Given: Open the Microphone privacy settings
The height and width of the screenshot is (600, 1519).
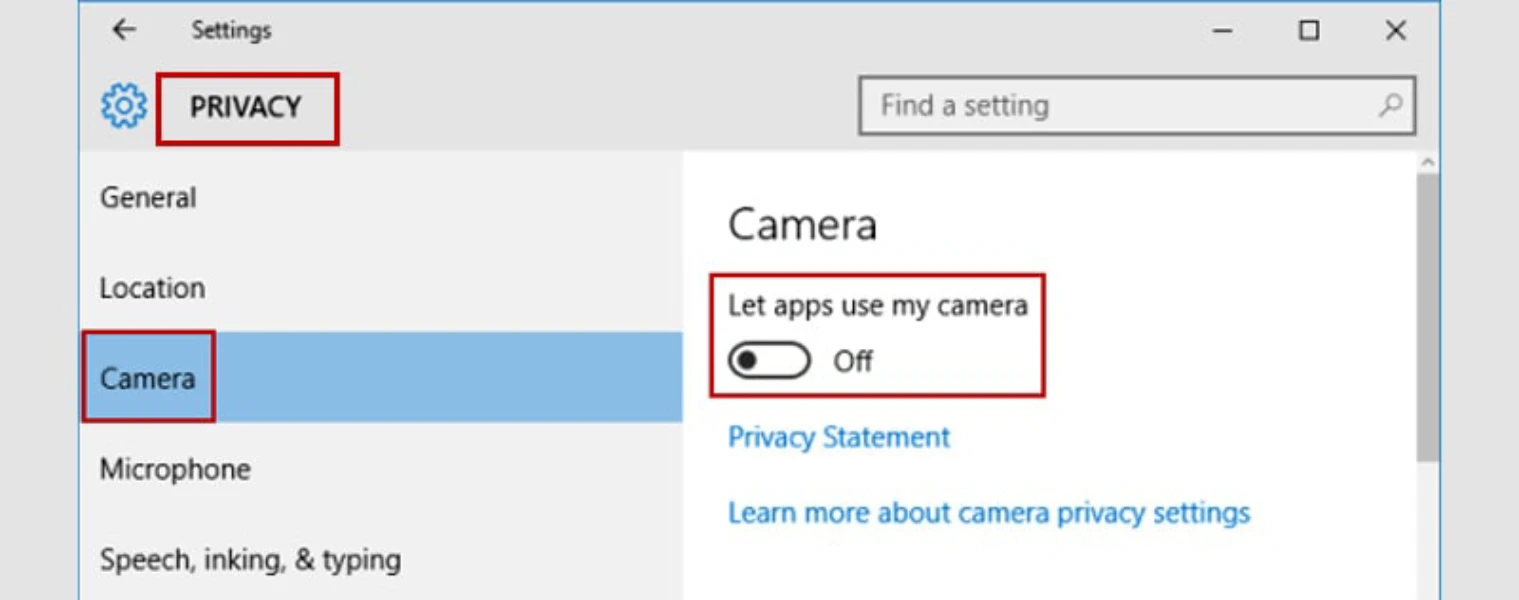Looking at the screenshot, I should pos(175,469).
